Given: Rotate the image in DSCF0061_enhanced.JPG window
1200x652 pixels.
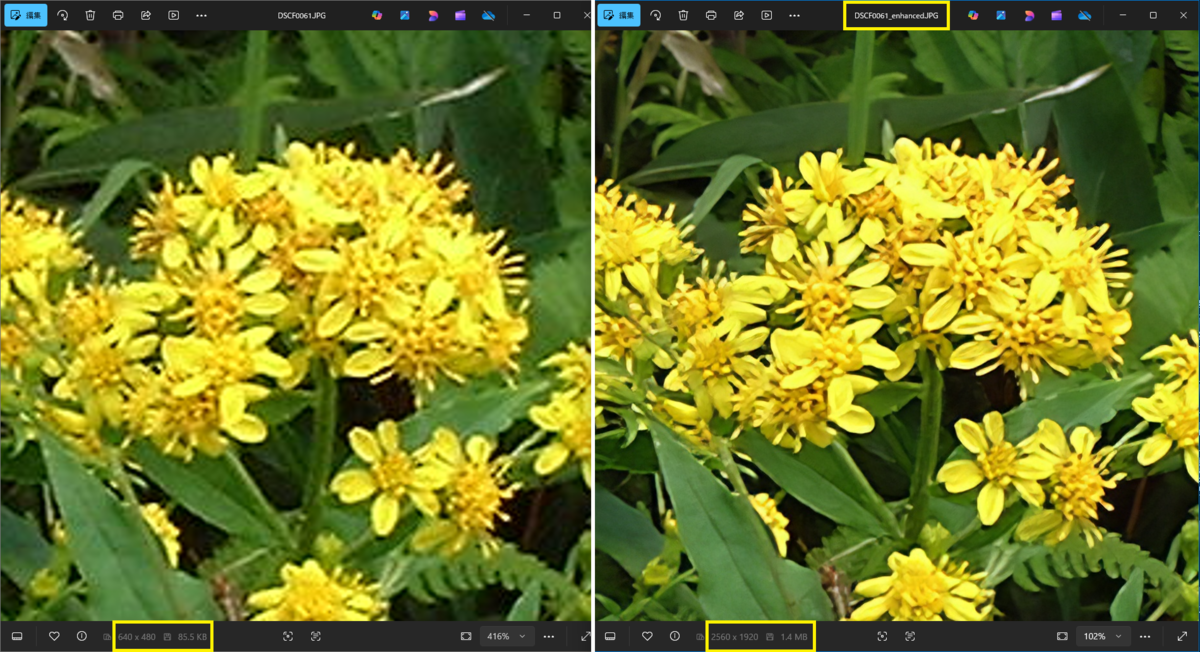Looking at the screenshot, I should (656, 15).
